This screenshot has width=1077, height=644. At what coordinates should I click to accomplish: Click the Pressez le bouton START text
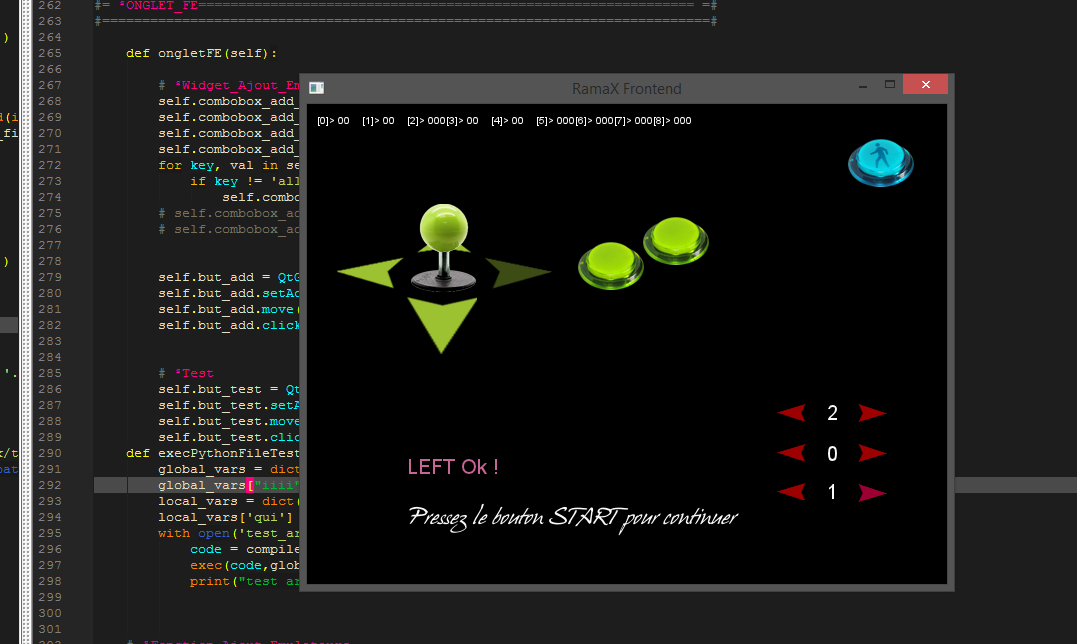[573, 518]
